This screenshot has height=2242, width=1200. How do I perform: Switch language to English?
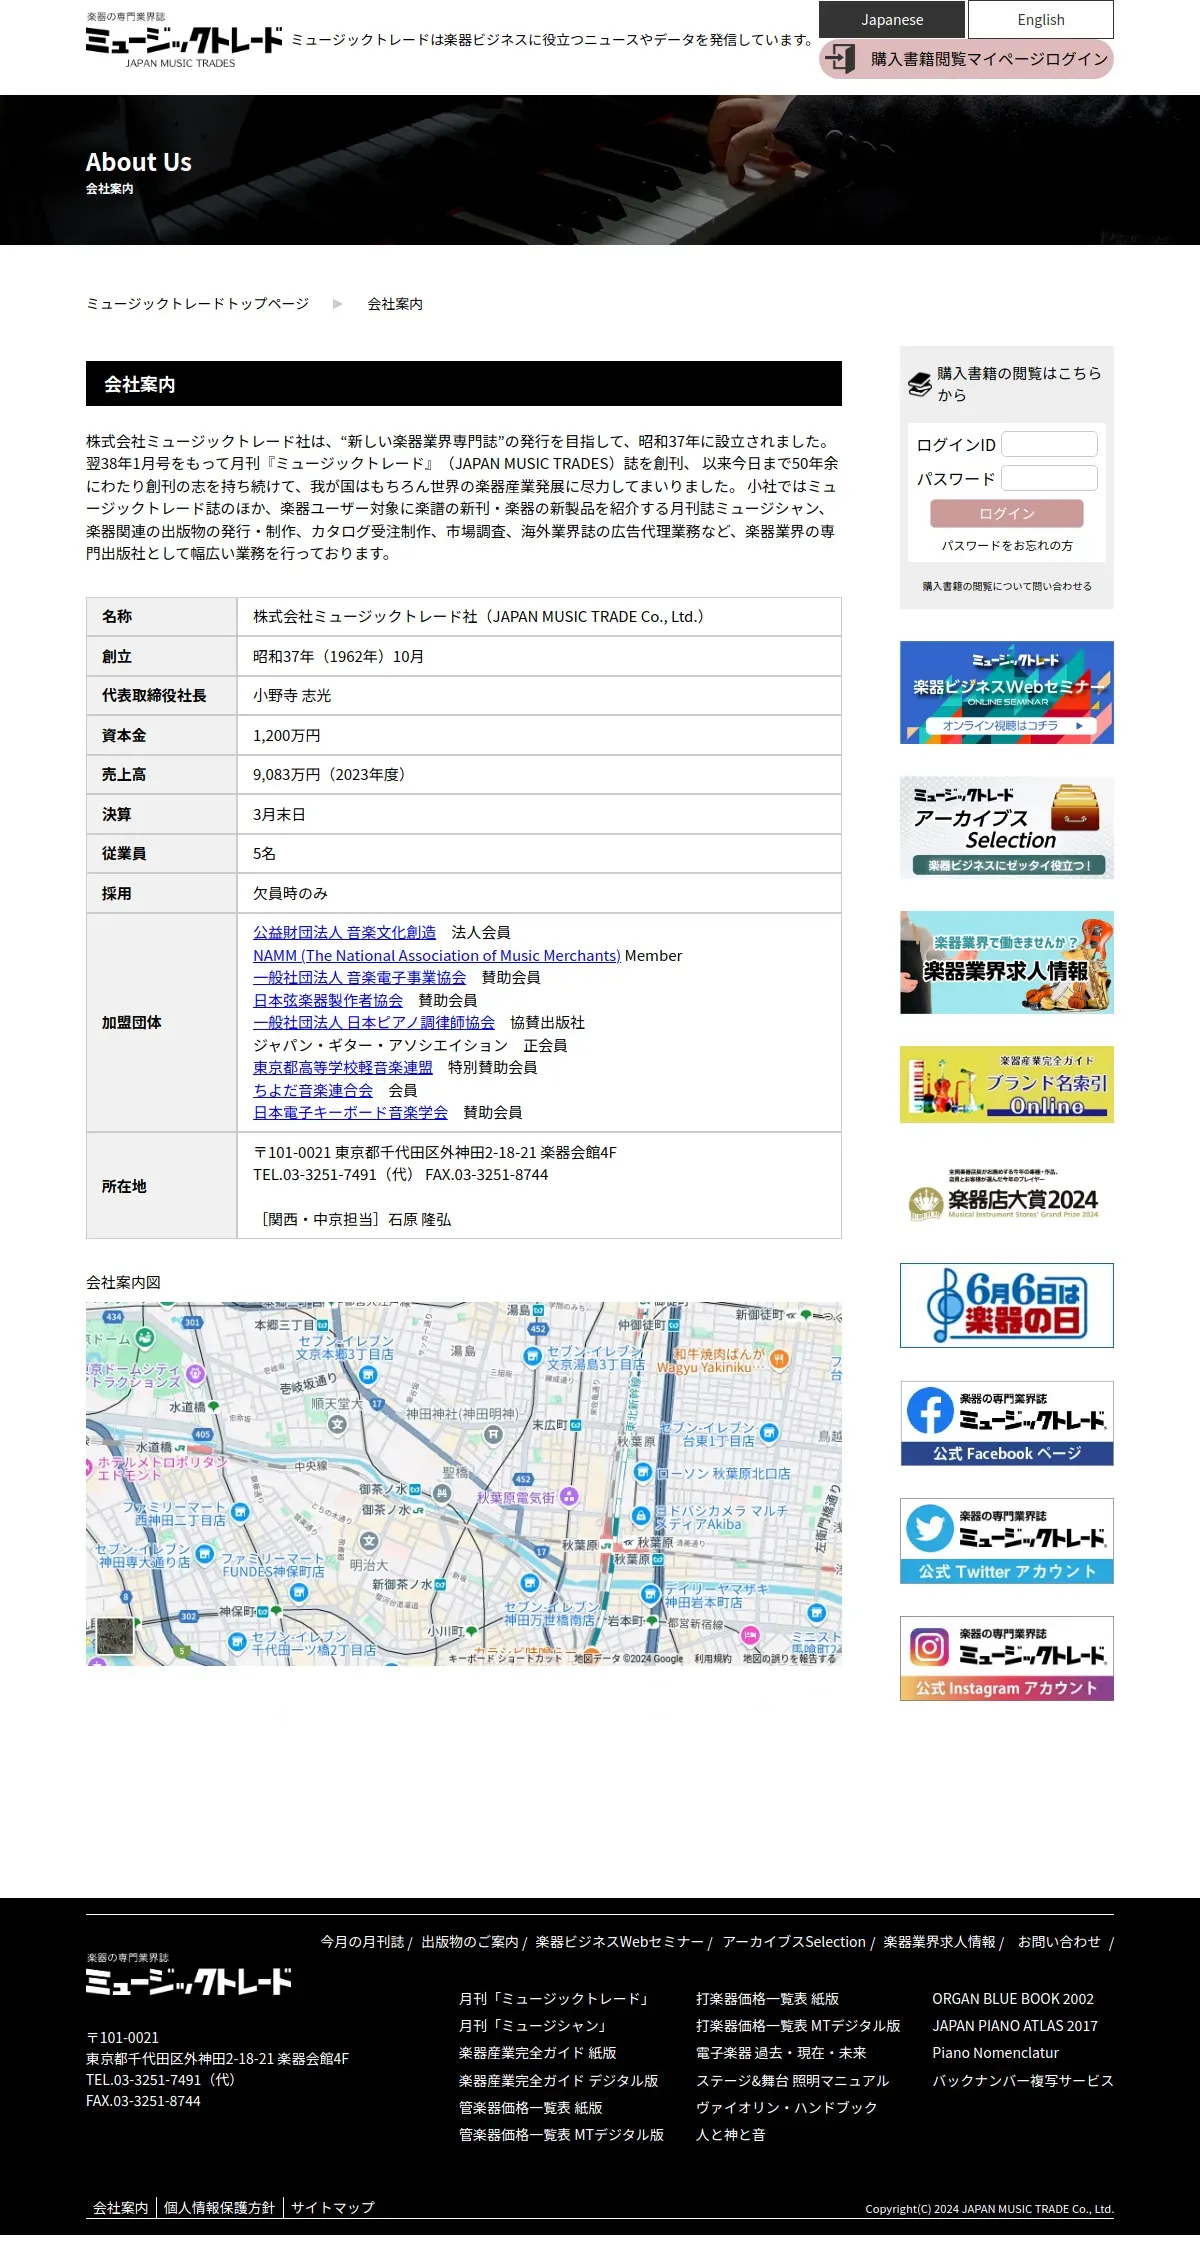1041,19
